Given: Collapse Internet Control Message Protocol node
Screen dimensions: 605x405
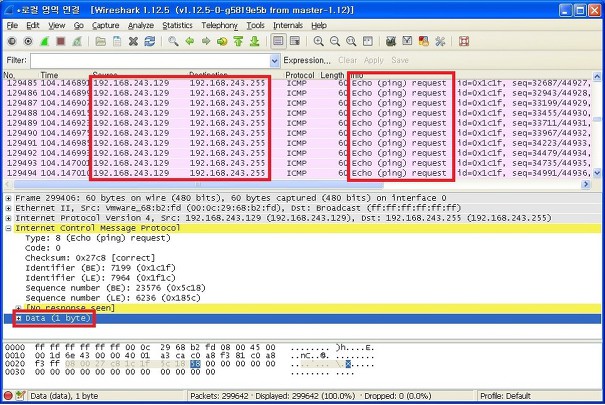Looking at the screenshot, I should click(8, 228).
